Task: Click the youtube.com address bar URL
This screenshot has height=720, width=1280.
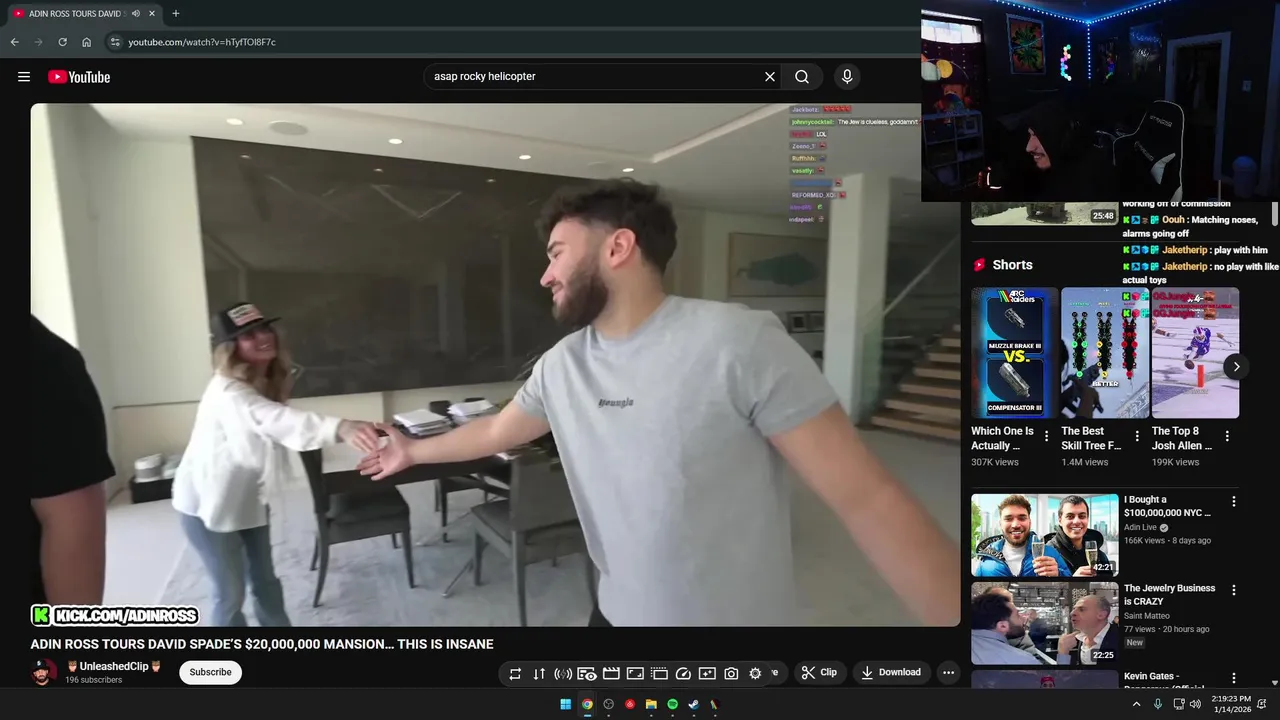Action: click(202, 42)
